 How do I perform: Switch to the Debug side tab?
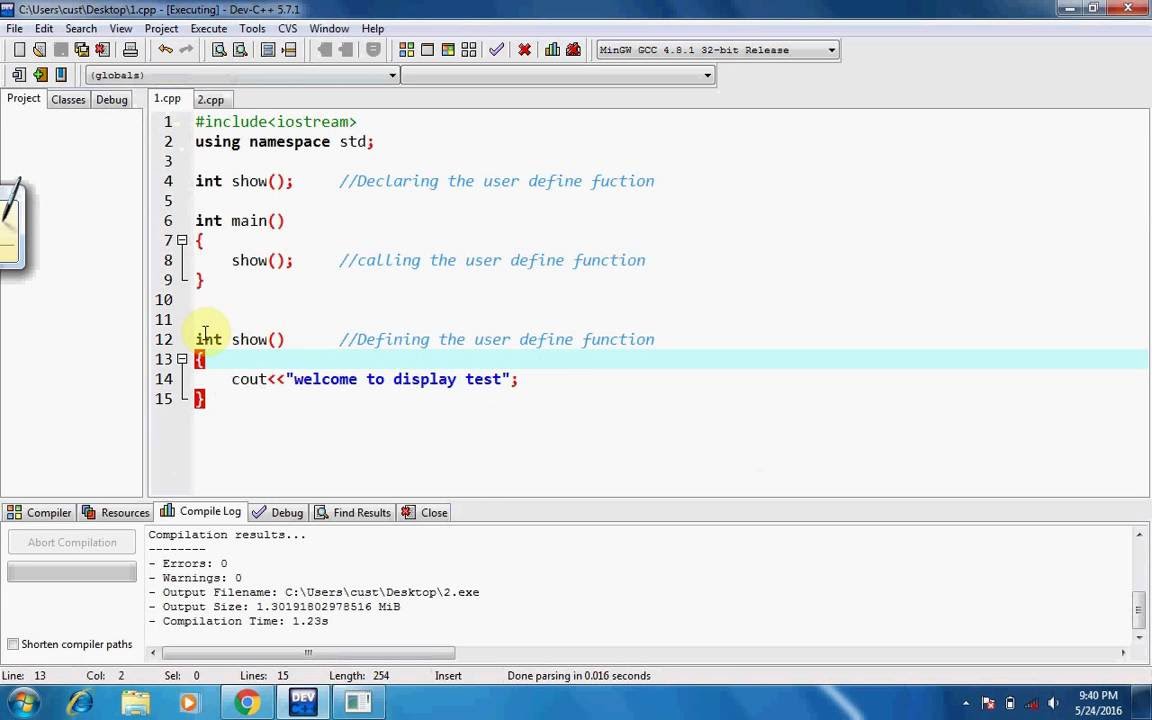(x=112, y=100)
